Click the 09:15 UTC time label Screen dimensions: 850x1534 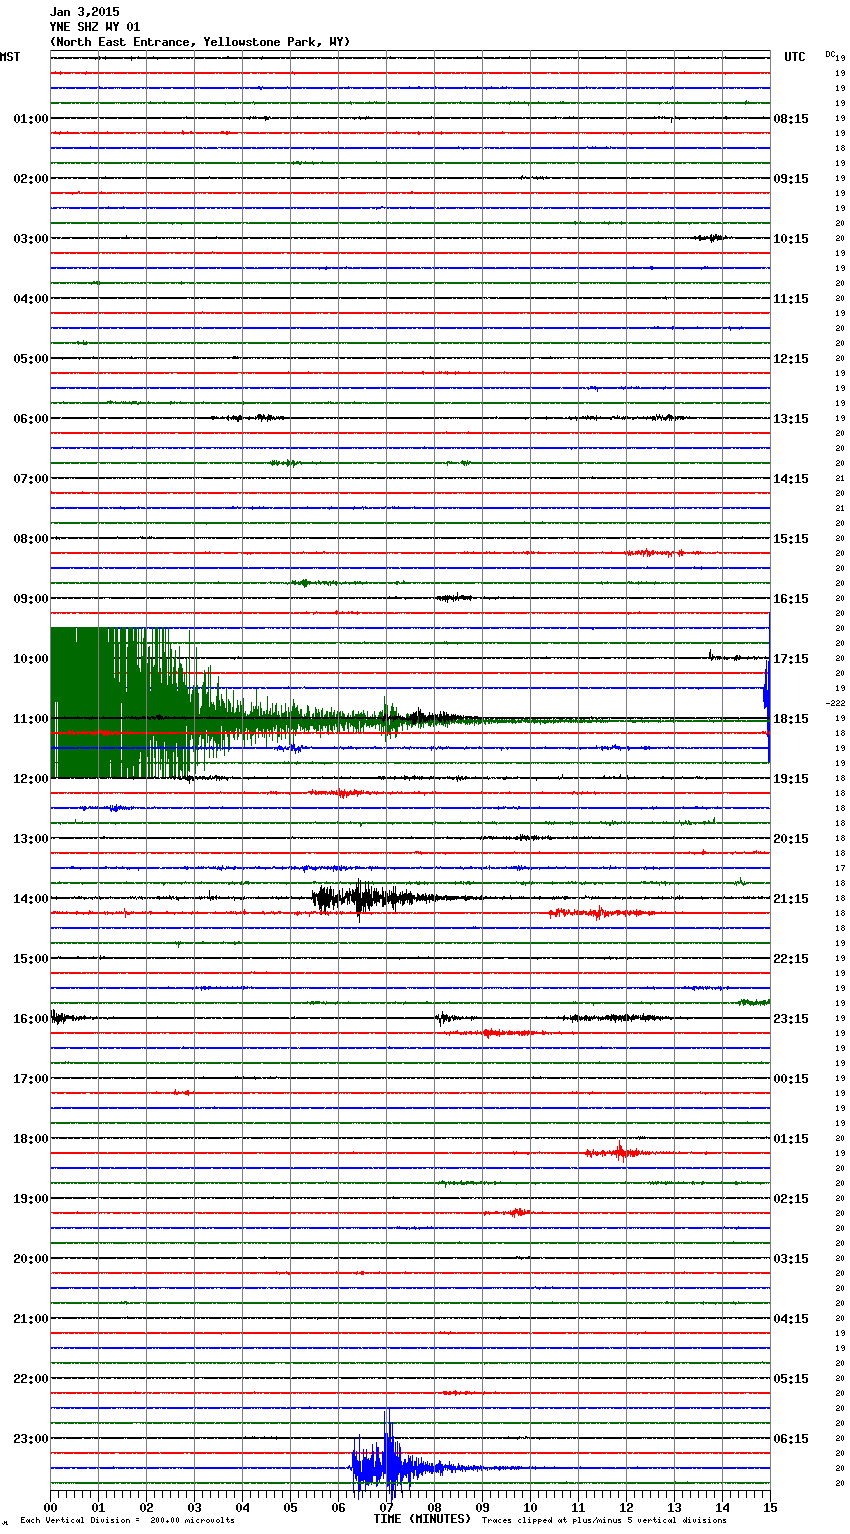pos(791,179)
